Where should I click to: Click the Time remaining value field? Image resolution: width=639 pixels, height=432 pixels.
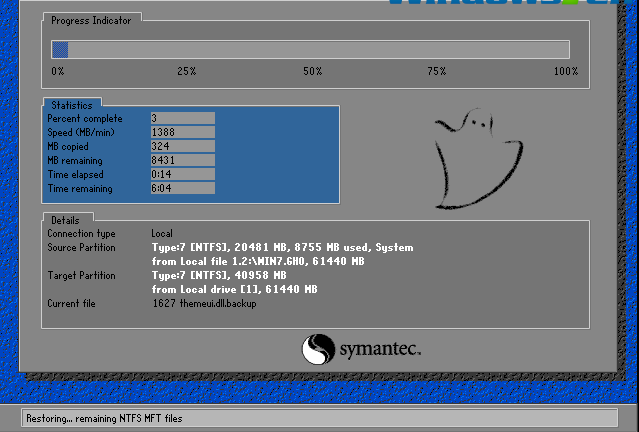(182, 188)
